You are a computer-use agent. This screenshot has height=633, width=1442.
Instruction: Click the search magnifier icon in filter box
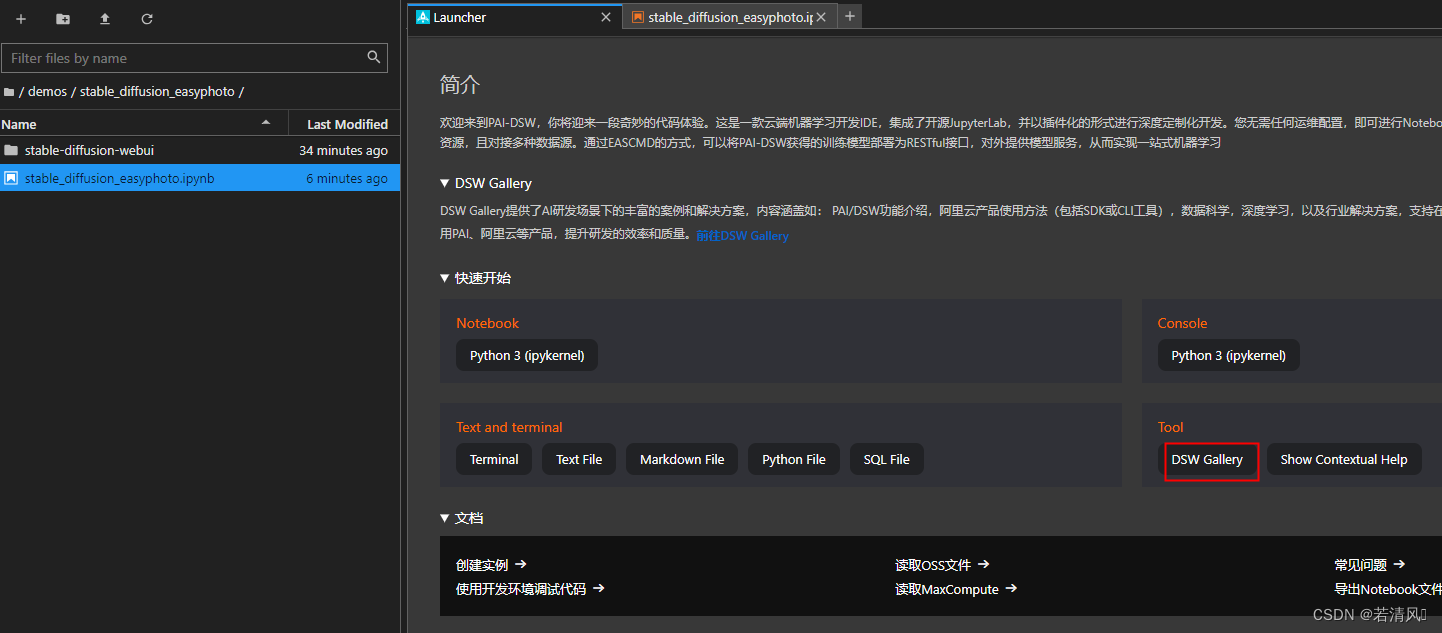pyautogui.click(x=374, y=57)
